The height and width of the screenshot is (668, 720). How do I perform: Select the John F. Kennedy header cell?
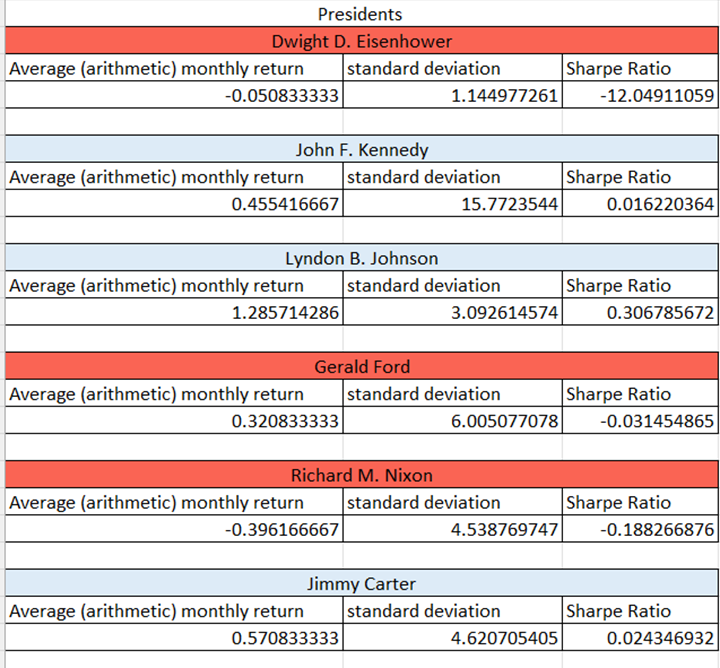click(361, 149)
